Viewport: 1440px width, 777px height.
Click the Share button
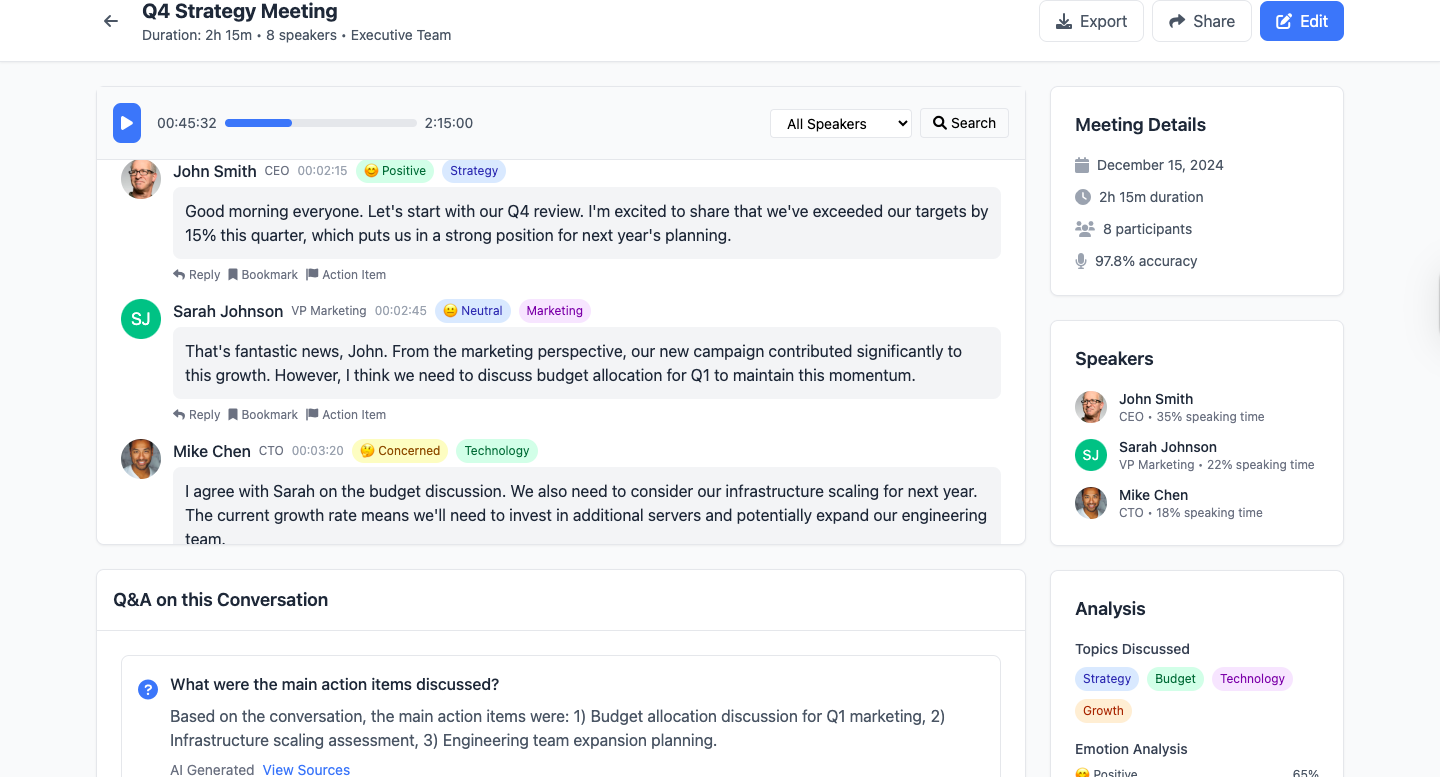(1201, 21)
